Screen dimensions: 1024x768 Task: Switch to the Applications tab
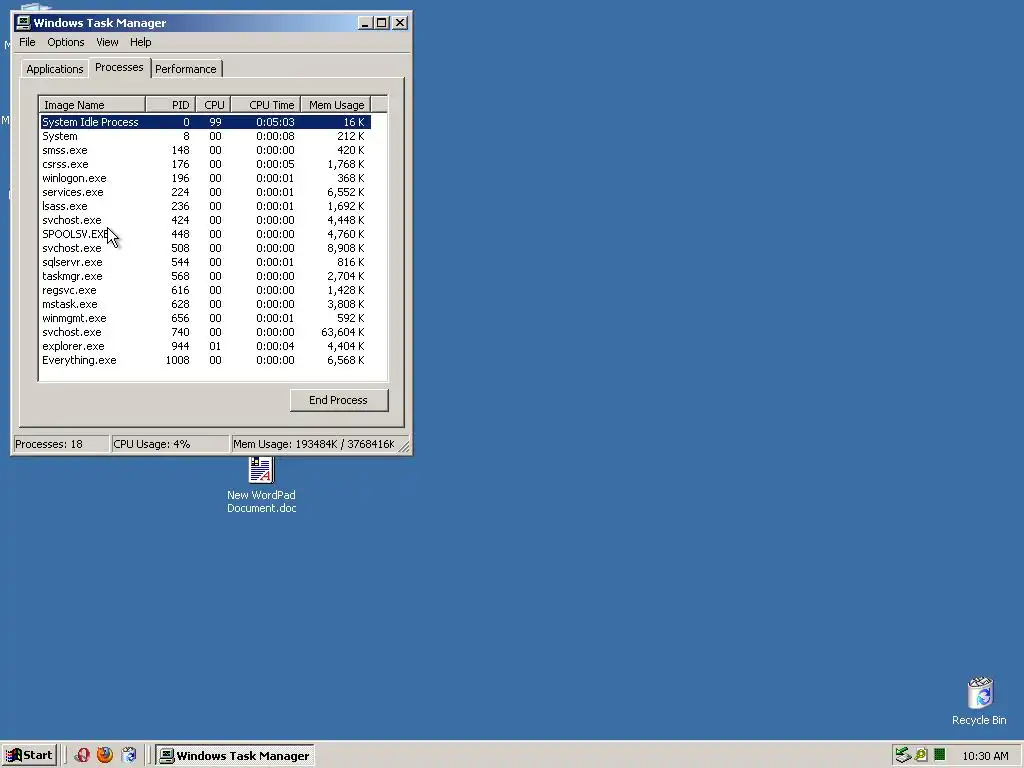[x=55, y=69]
